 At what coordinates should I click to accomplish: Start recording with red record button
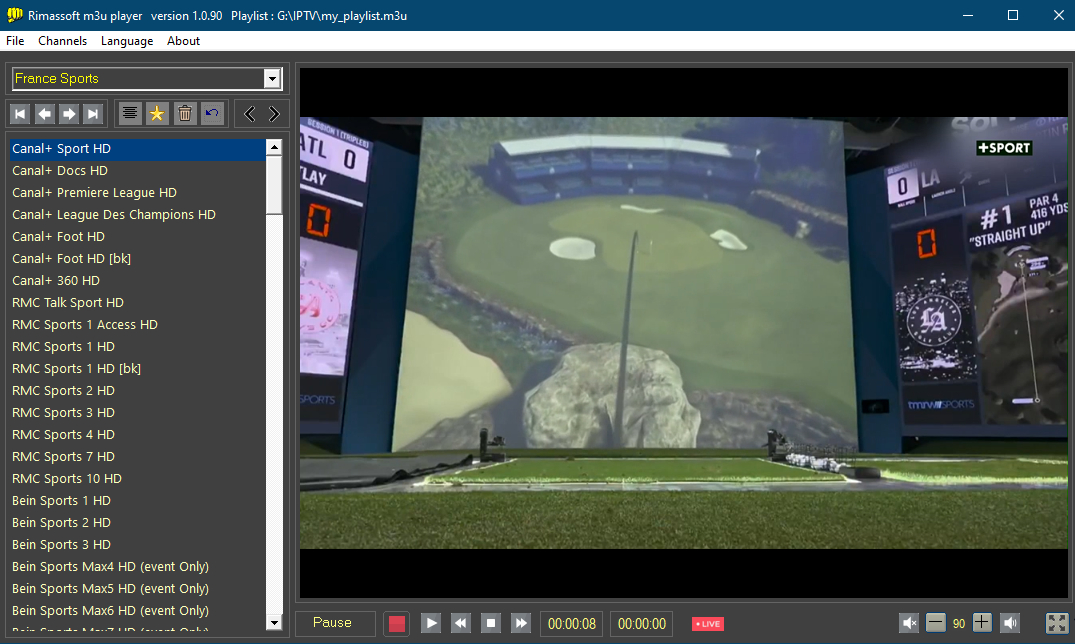(397, 623)
